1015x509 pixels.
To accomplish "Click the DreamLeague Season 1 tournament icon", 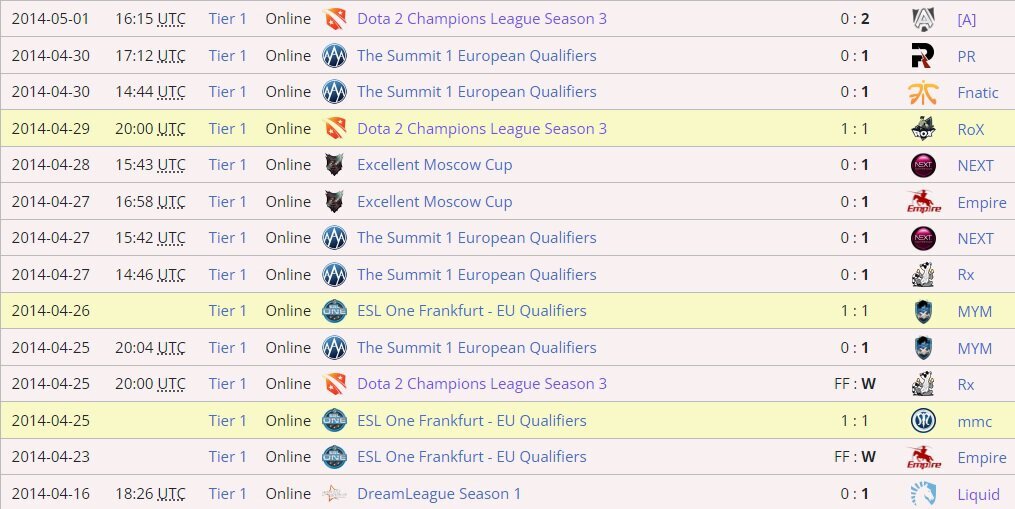I will [335, 493].
